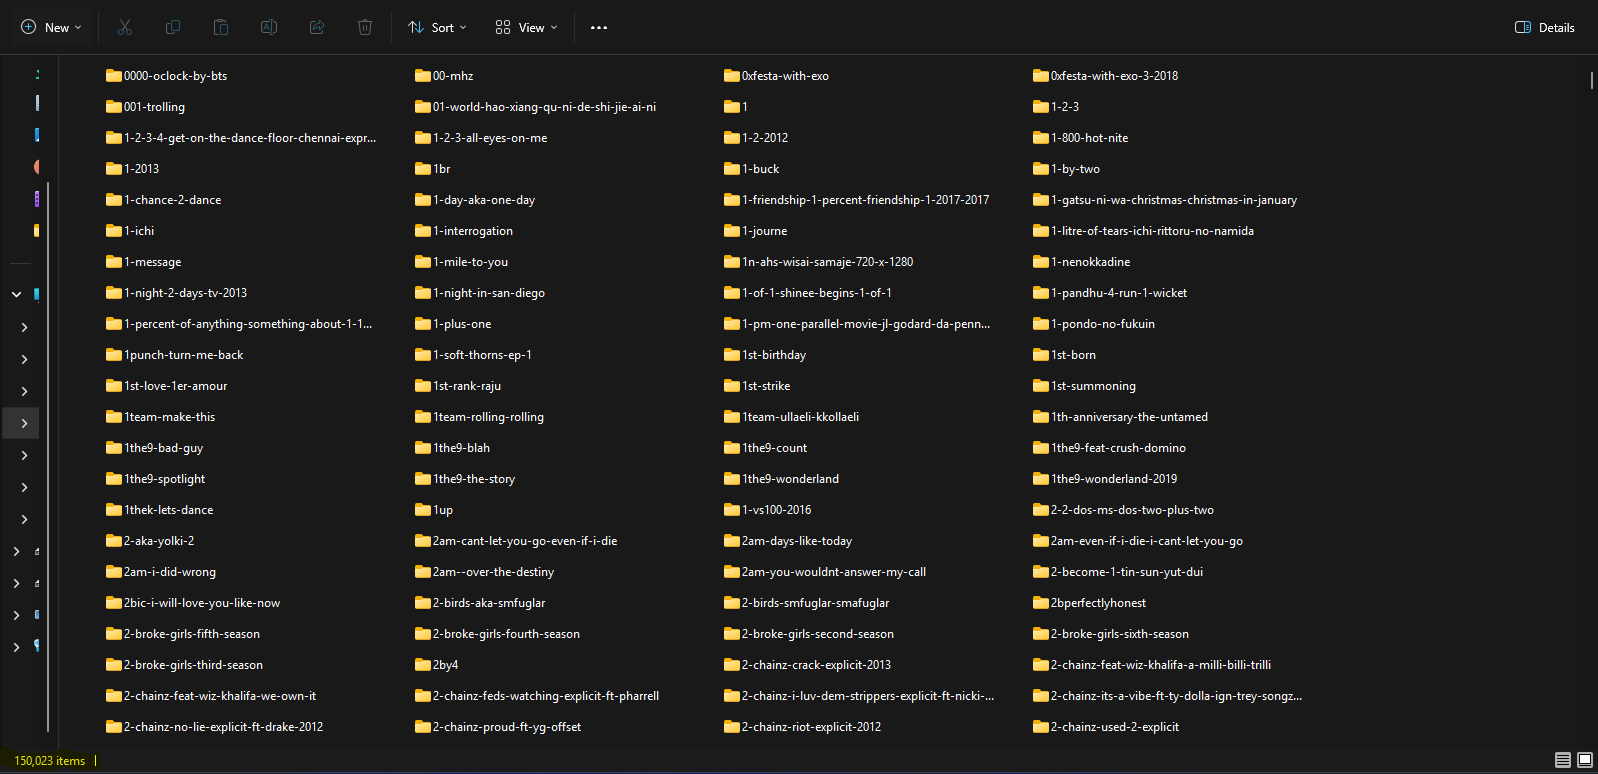
Task: Select 1st-rank-raju folder name
Action: click(467, 386)
